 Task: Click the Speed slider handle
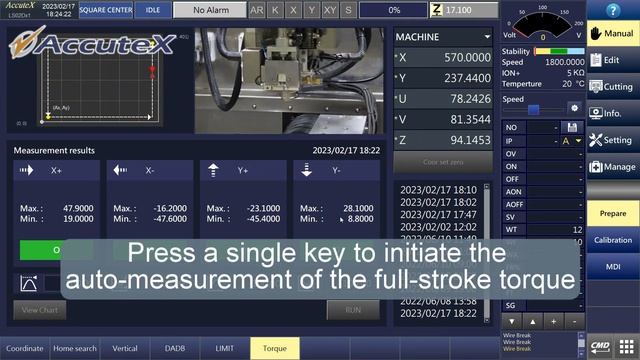533,109
